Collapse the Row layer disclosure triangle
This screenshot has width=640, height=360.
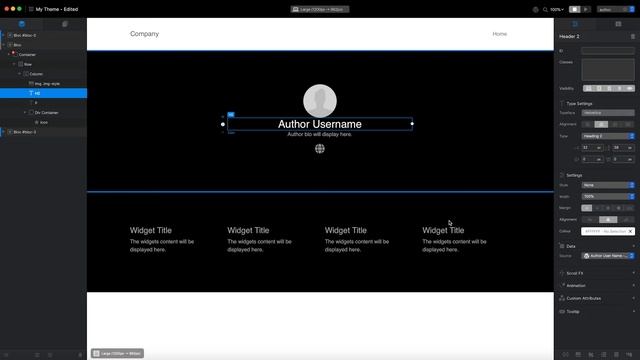14,64
